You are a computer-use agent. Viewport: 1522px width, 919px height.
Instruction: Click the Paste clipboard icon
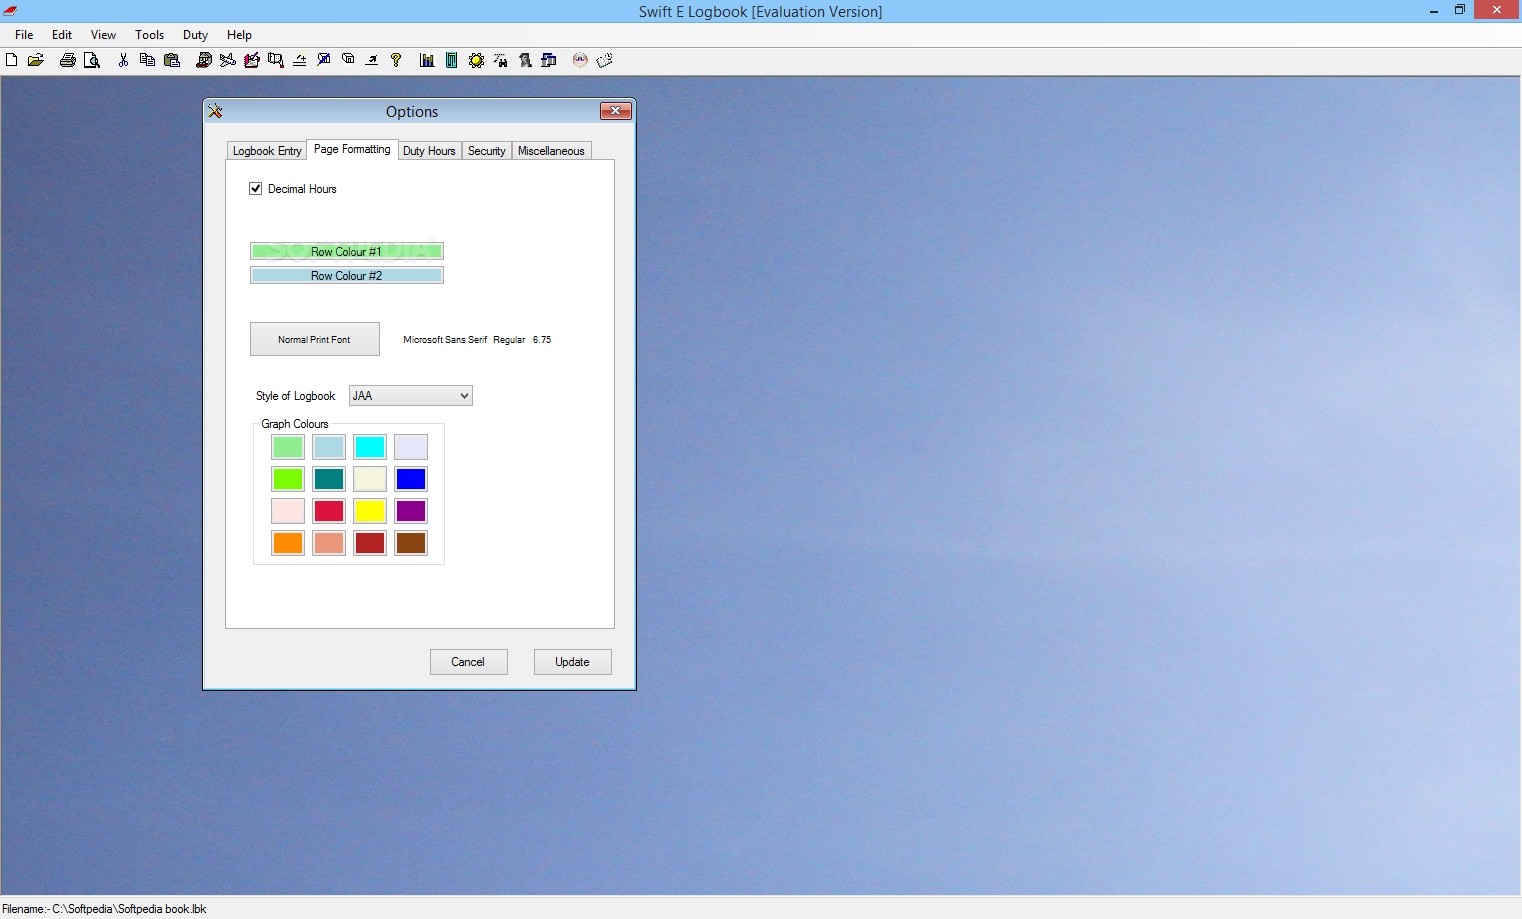pos(172,60)
